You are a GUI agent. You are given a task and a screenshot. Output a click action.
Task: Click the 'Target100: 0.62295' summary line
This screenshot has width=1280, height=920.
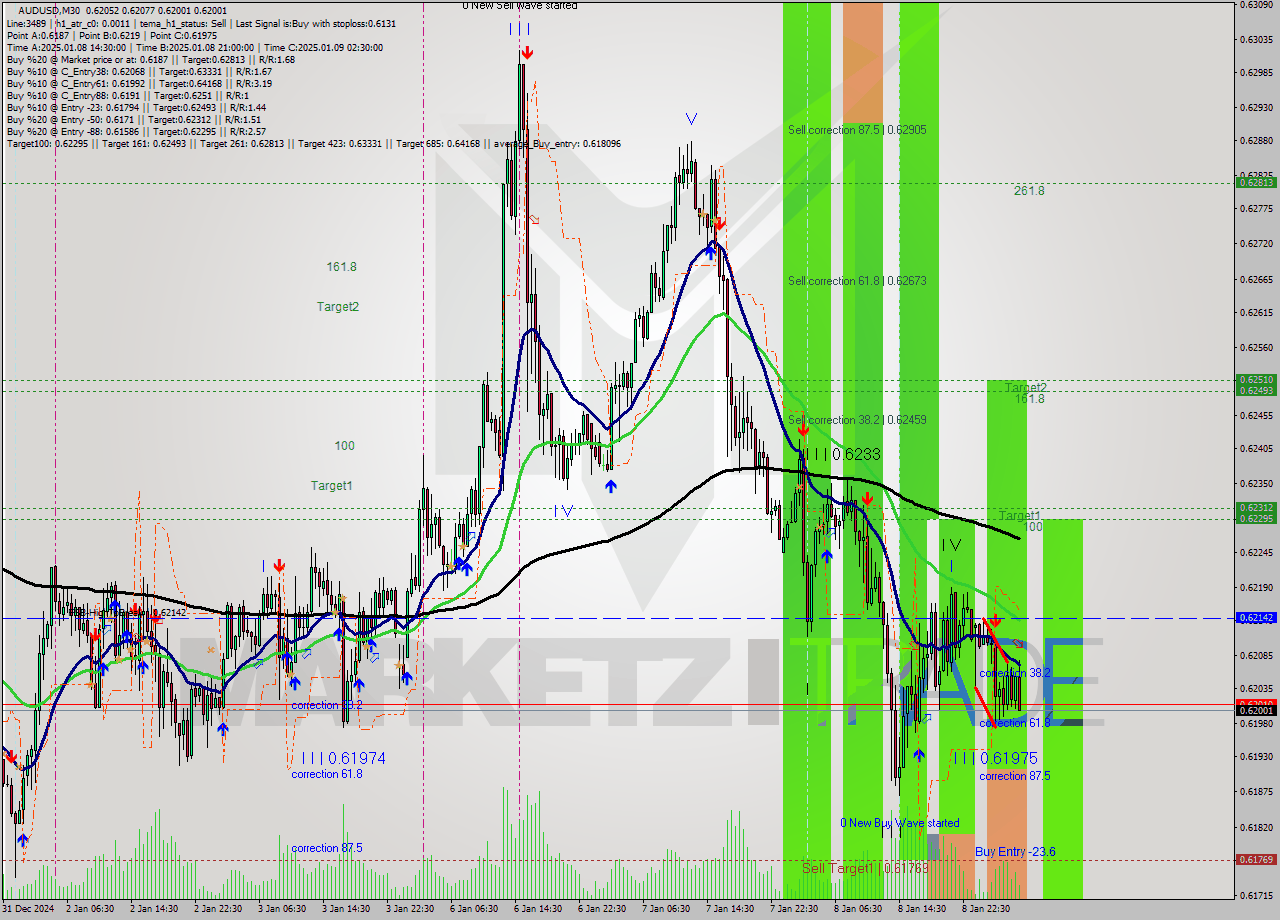point(314,144)
